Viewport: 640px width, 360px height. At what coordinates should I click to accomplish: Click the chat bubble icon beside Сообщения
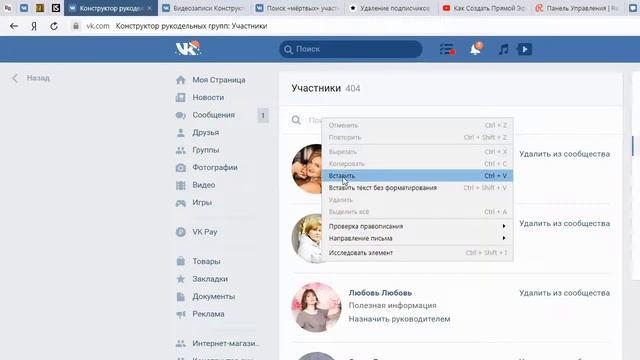(181, 115)
